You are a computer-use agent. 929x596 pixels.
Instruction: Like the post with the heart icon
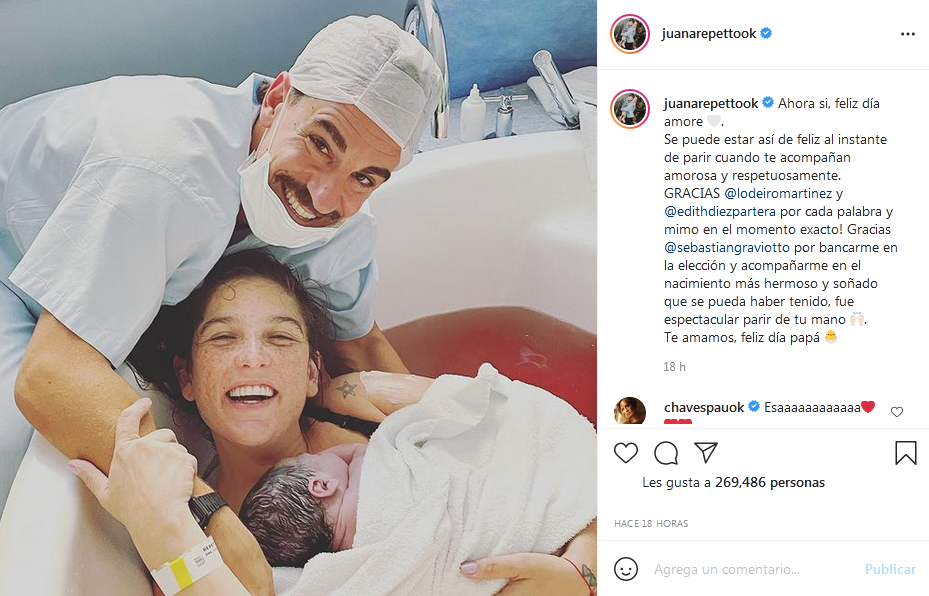[x=626, y=453]
